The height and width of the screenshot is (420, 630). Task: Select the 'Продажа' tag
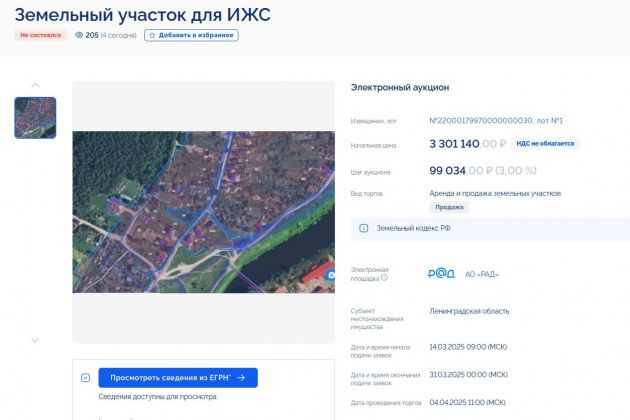449,207
